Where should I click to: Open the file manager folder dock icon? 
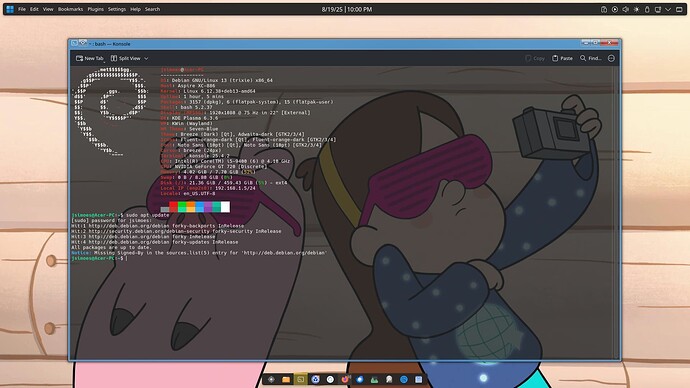coord(286,379)
